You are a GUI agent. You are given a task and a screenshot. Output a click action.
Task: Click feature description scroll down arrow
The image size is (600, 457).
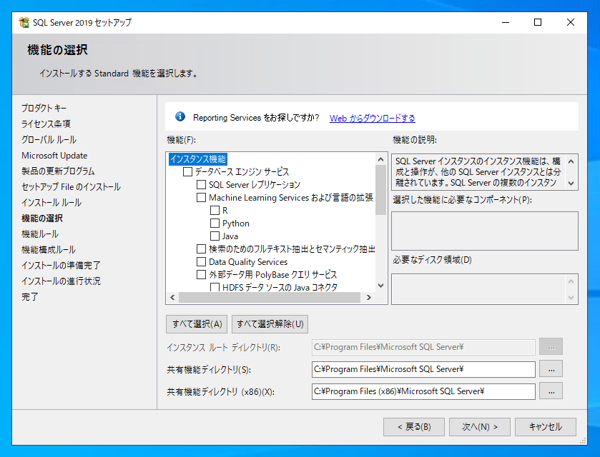point(571,183)
